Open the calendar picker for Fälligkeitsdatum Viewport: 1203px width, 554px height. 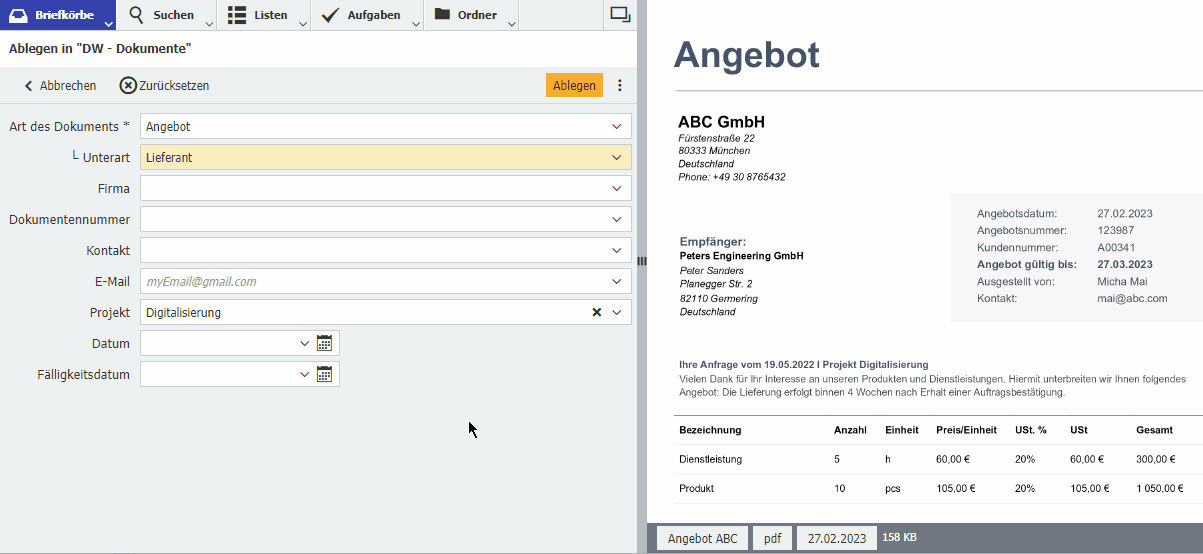(x=324, y=375)
